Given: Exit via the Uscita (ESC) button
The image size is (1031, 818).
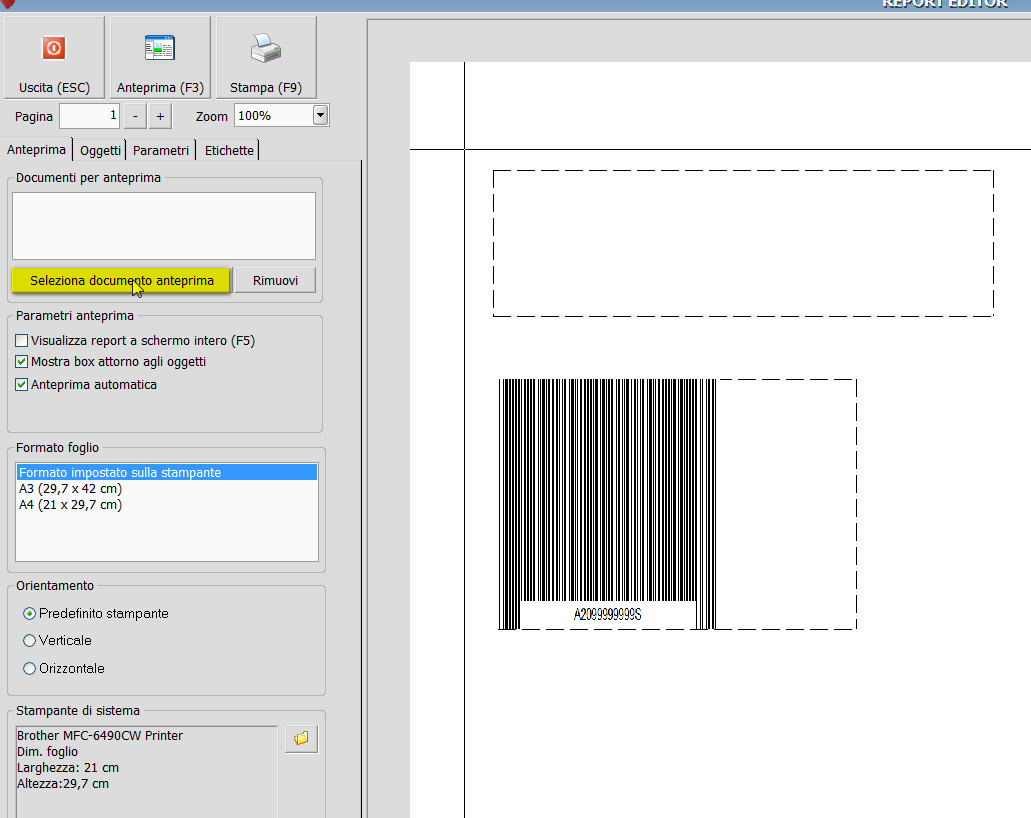Looking at the screenshot, I should (54, 58).
